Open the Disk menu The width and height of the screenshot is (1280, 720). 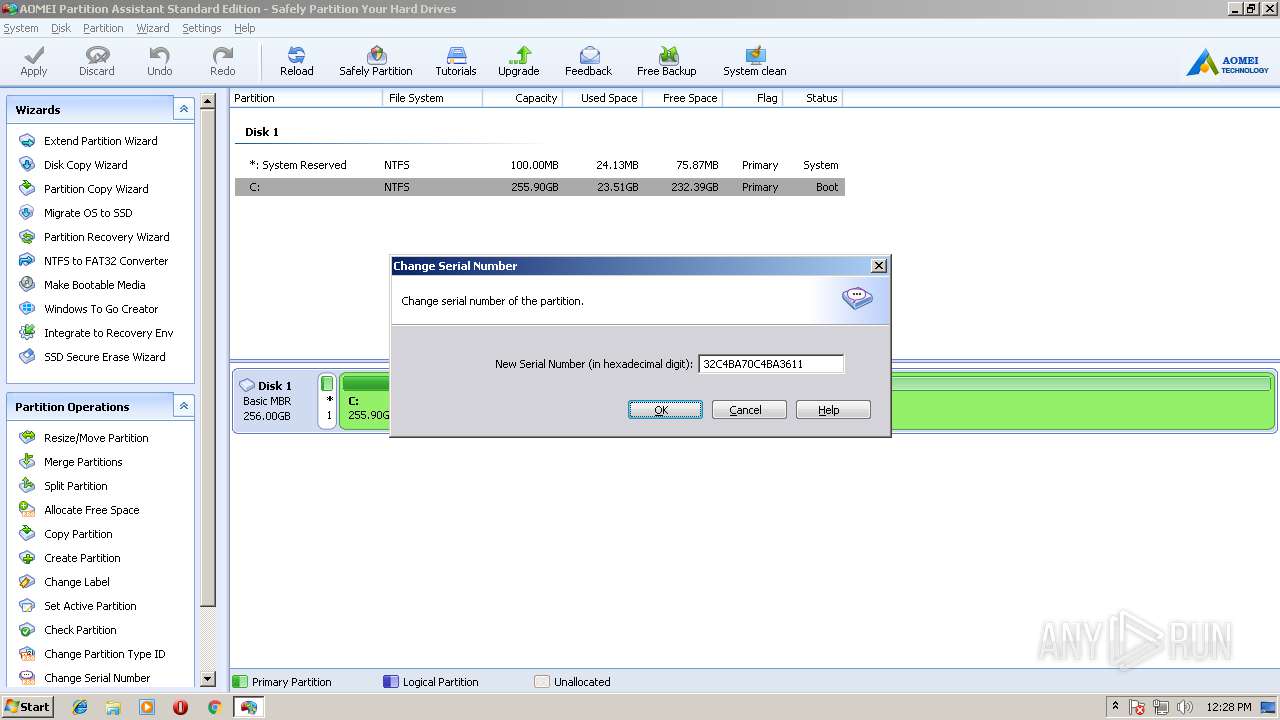[x=61, y=28]
